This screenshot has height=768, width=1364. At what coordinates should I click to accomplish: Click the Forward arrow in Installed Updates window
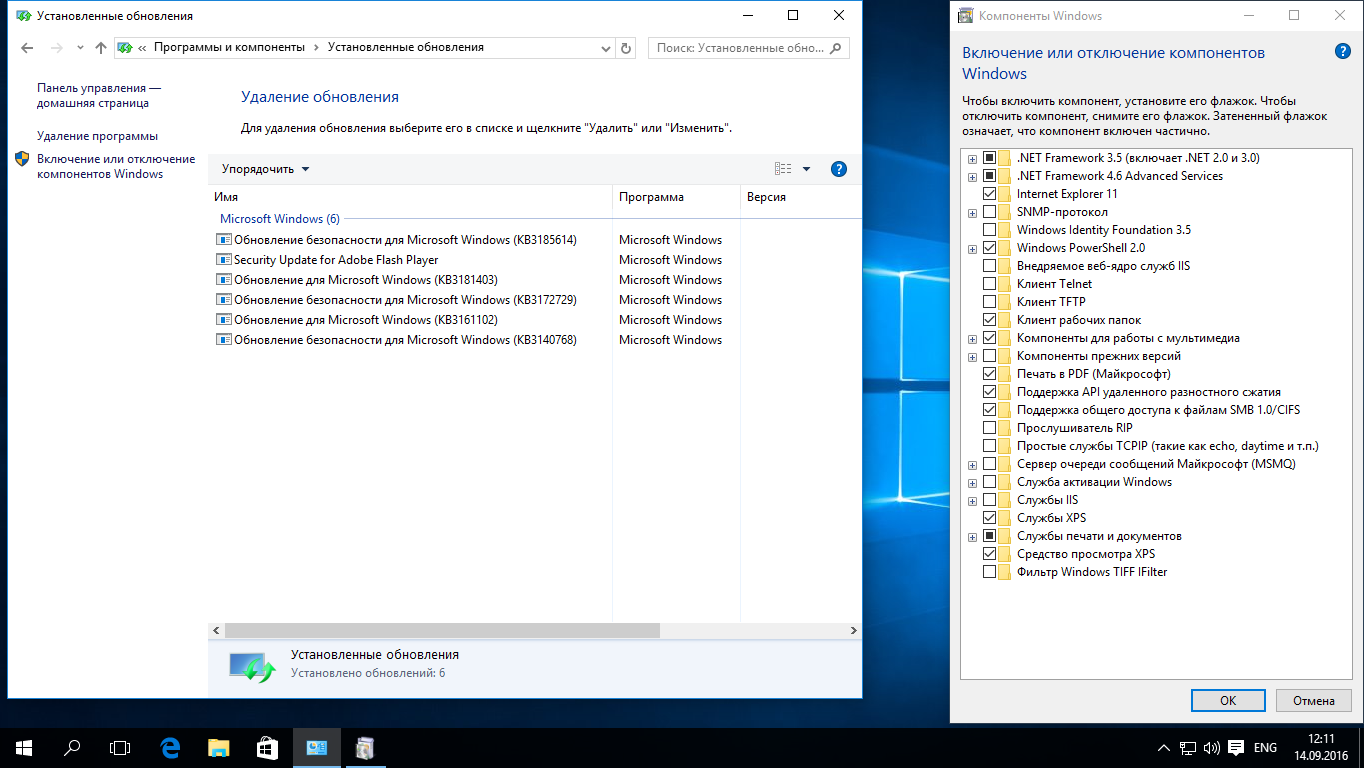coord(56,48)
